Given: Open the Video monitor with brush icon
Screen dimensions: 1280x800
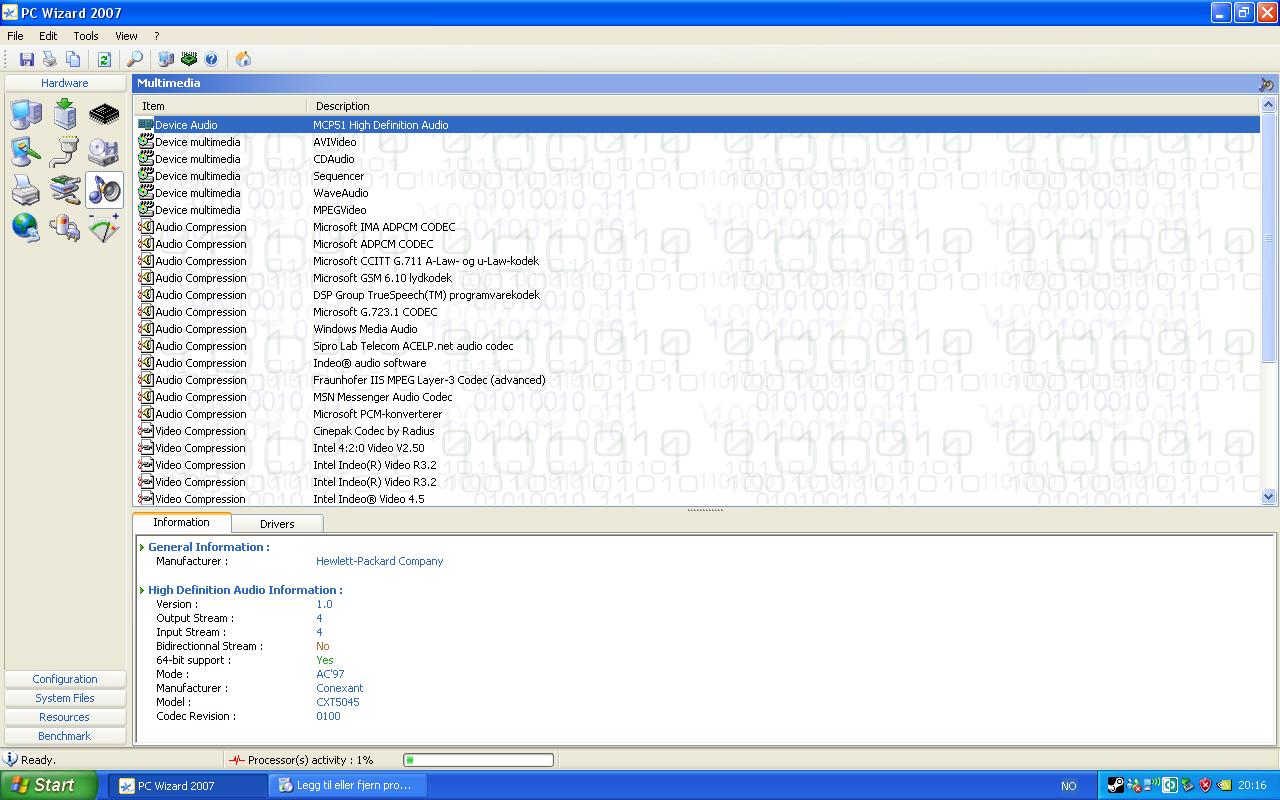Looking at the screenshot, I should [26, 151].
